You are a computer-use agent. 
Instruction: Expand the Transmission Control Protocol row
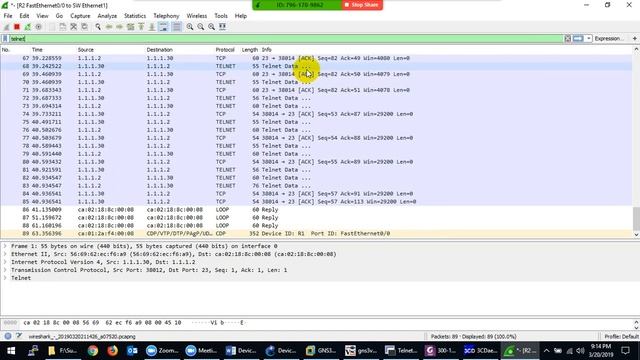coord(5,270)
